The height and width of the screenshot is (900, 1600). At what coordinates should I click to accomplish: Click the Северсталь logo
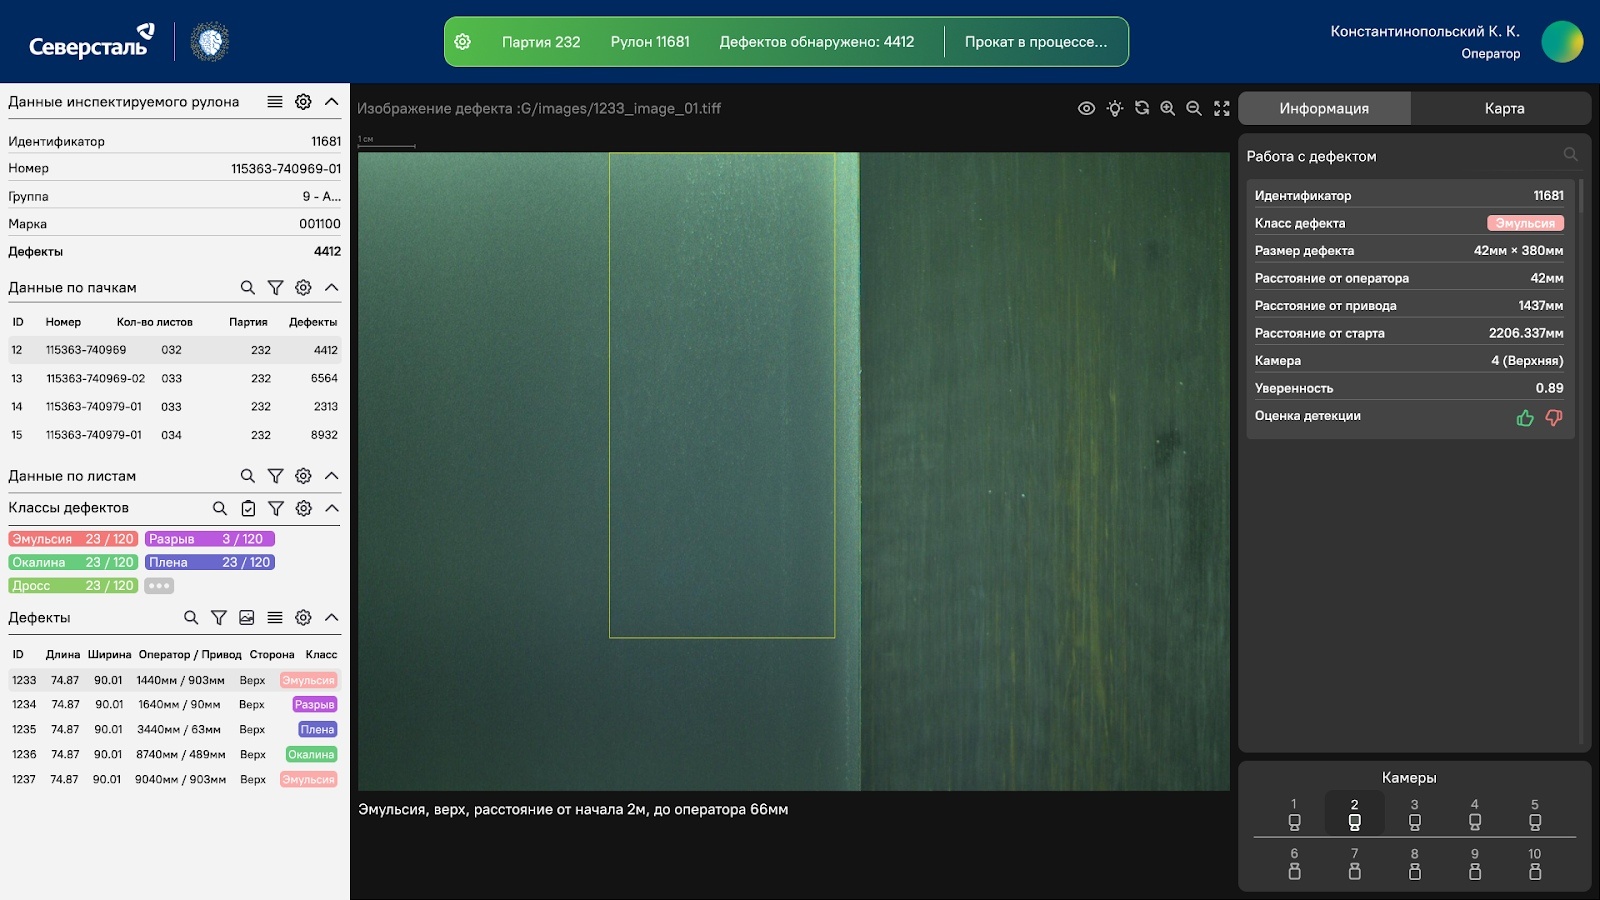point(91,42)
